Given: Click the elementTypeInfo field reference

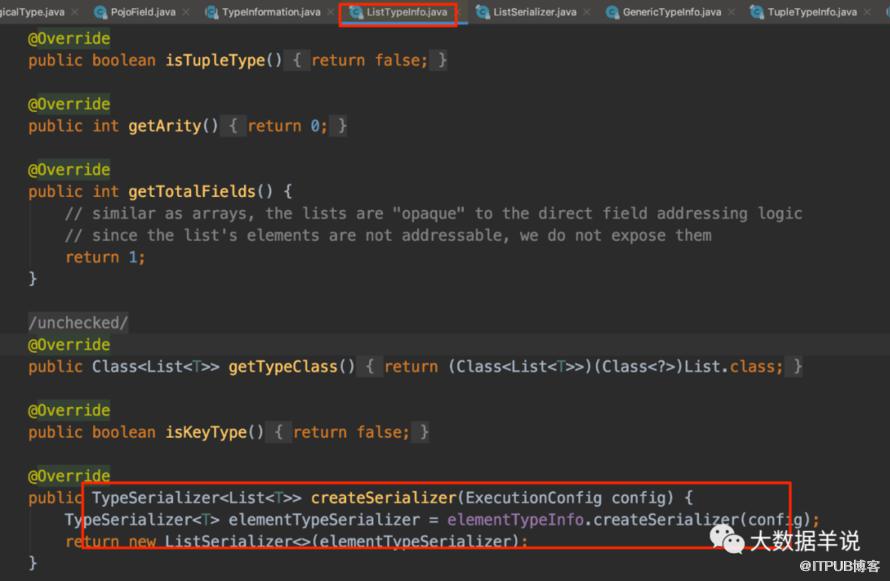Looking at the screenshot, I should click(515, 520).
